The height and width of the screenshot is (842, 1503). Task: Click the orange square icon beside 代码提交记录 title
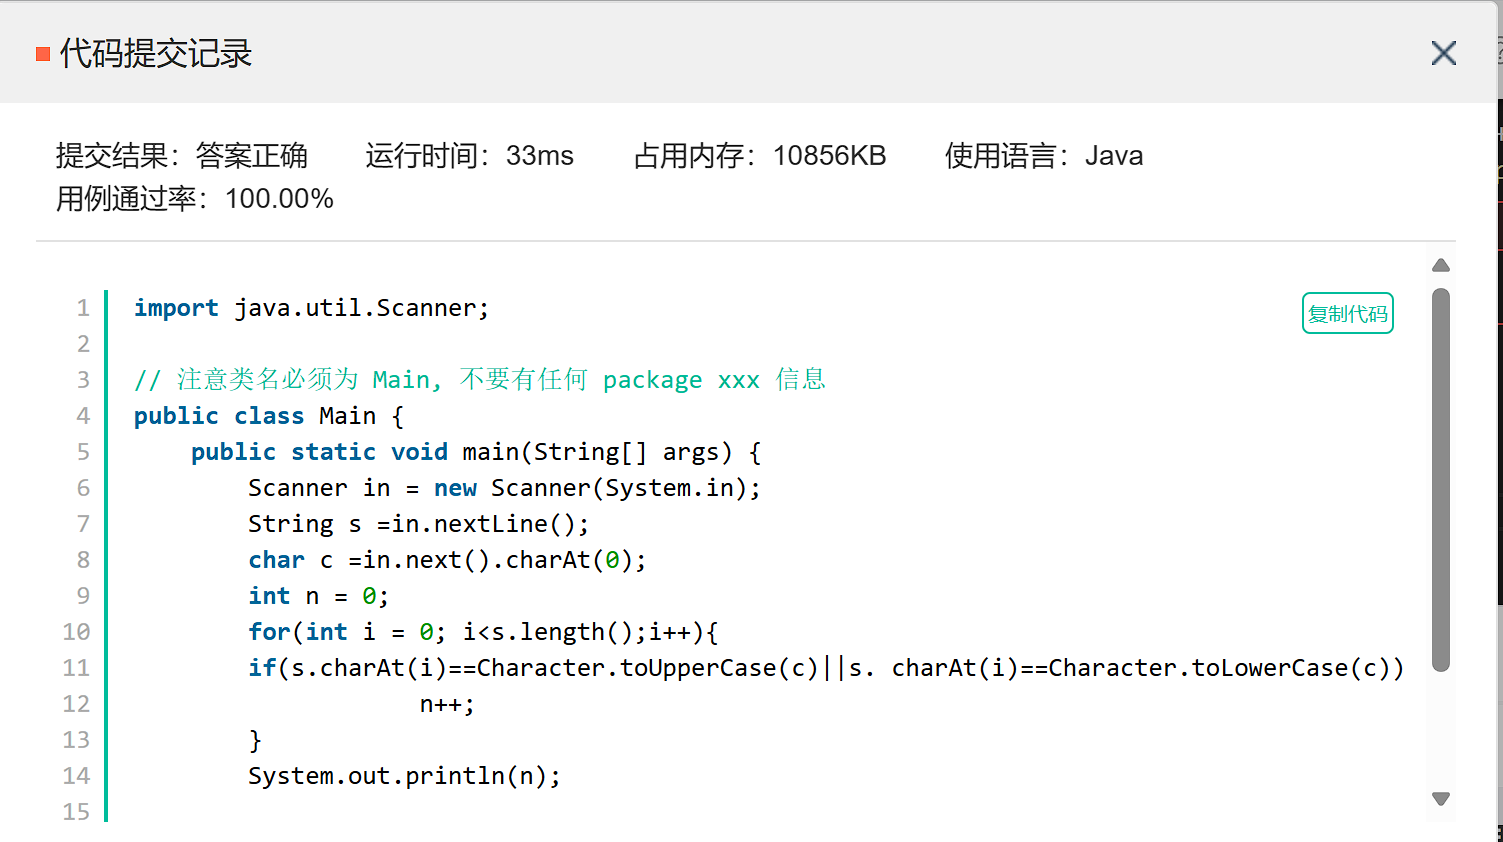pyautogui.click(x=41, y=53)
